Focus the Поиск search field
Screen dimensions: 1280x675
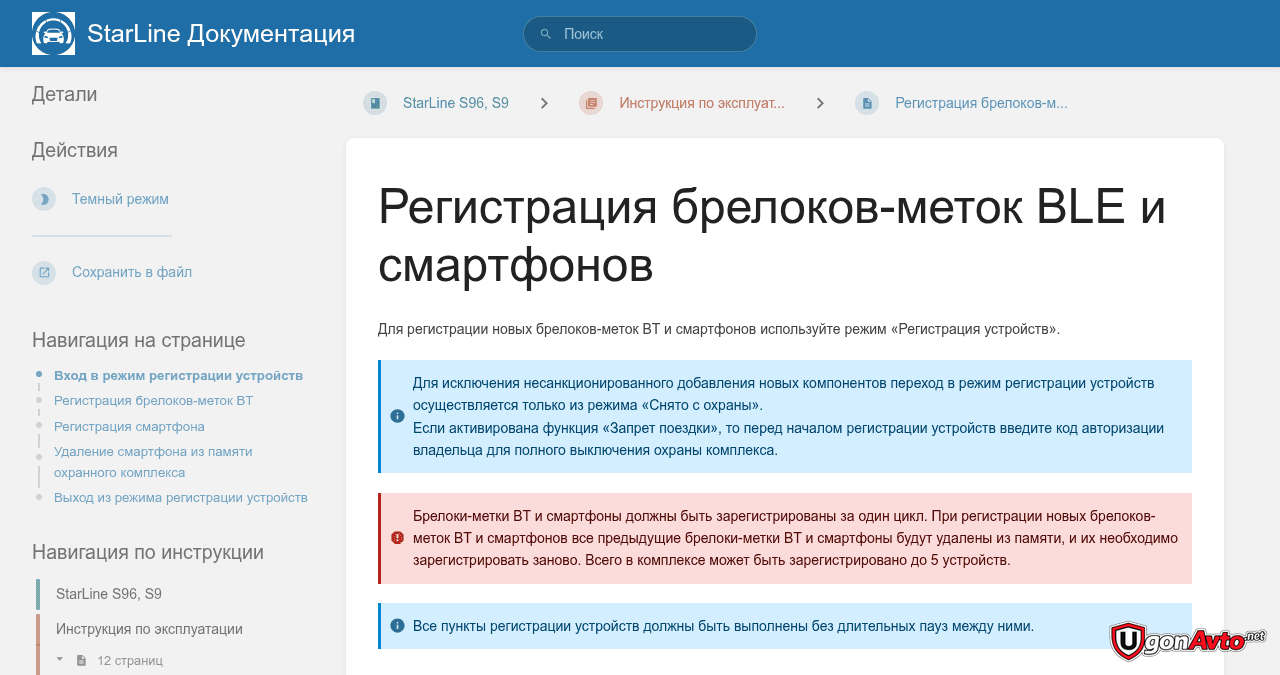pyautogui.click(x=640, y=34)
